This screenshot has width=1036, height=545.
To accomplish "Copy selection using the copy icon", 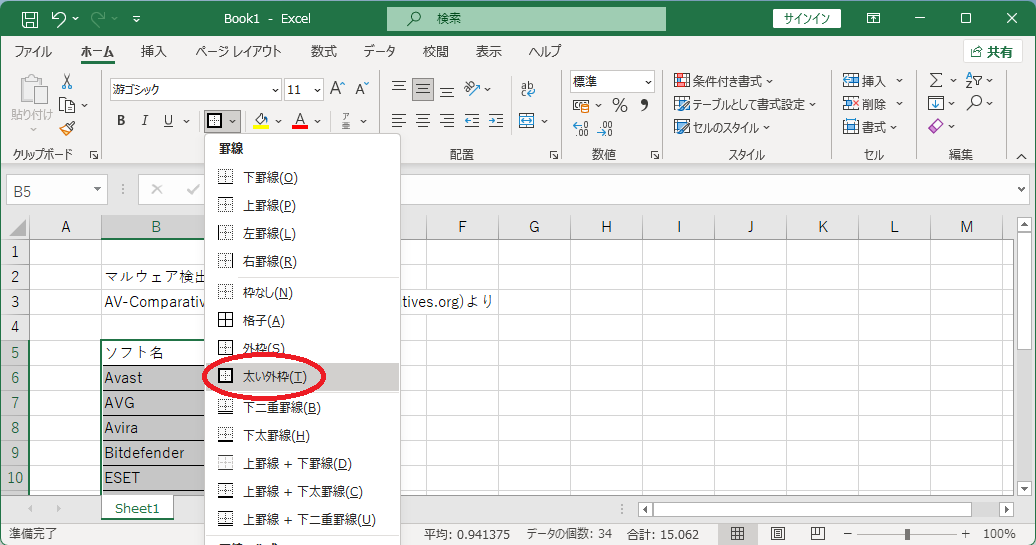I will pos(67,105).
